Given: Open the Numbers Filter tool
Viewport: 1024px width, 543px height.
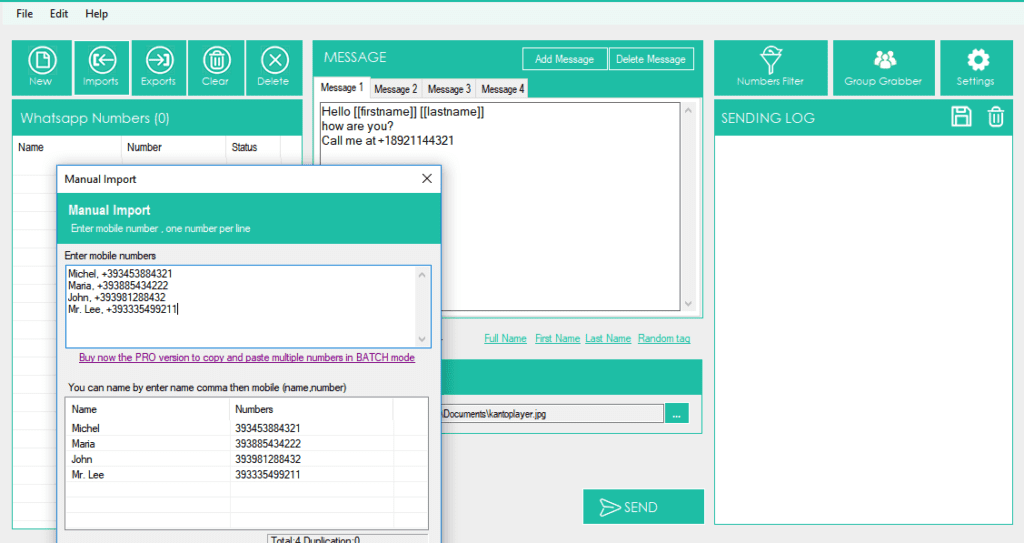Looking at the screenshot, I should 770,68.
